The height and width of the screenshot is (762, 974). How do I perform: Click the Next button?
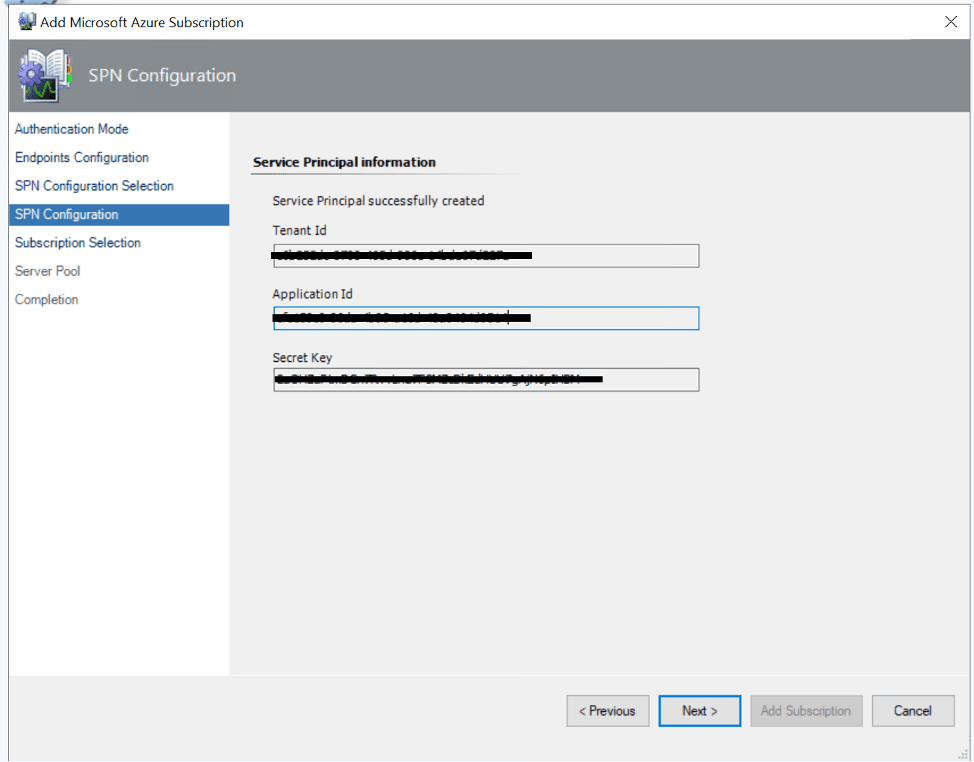click(x=699, y=711)
